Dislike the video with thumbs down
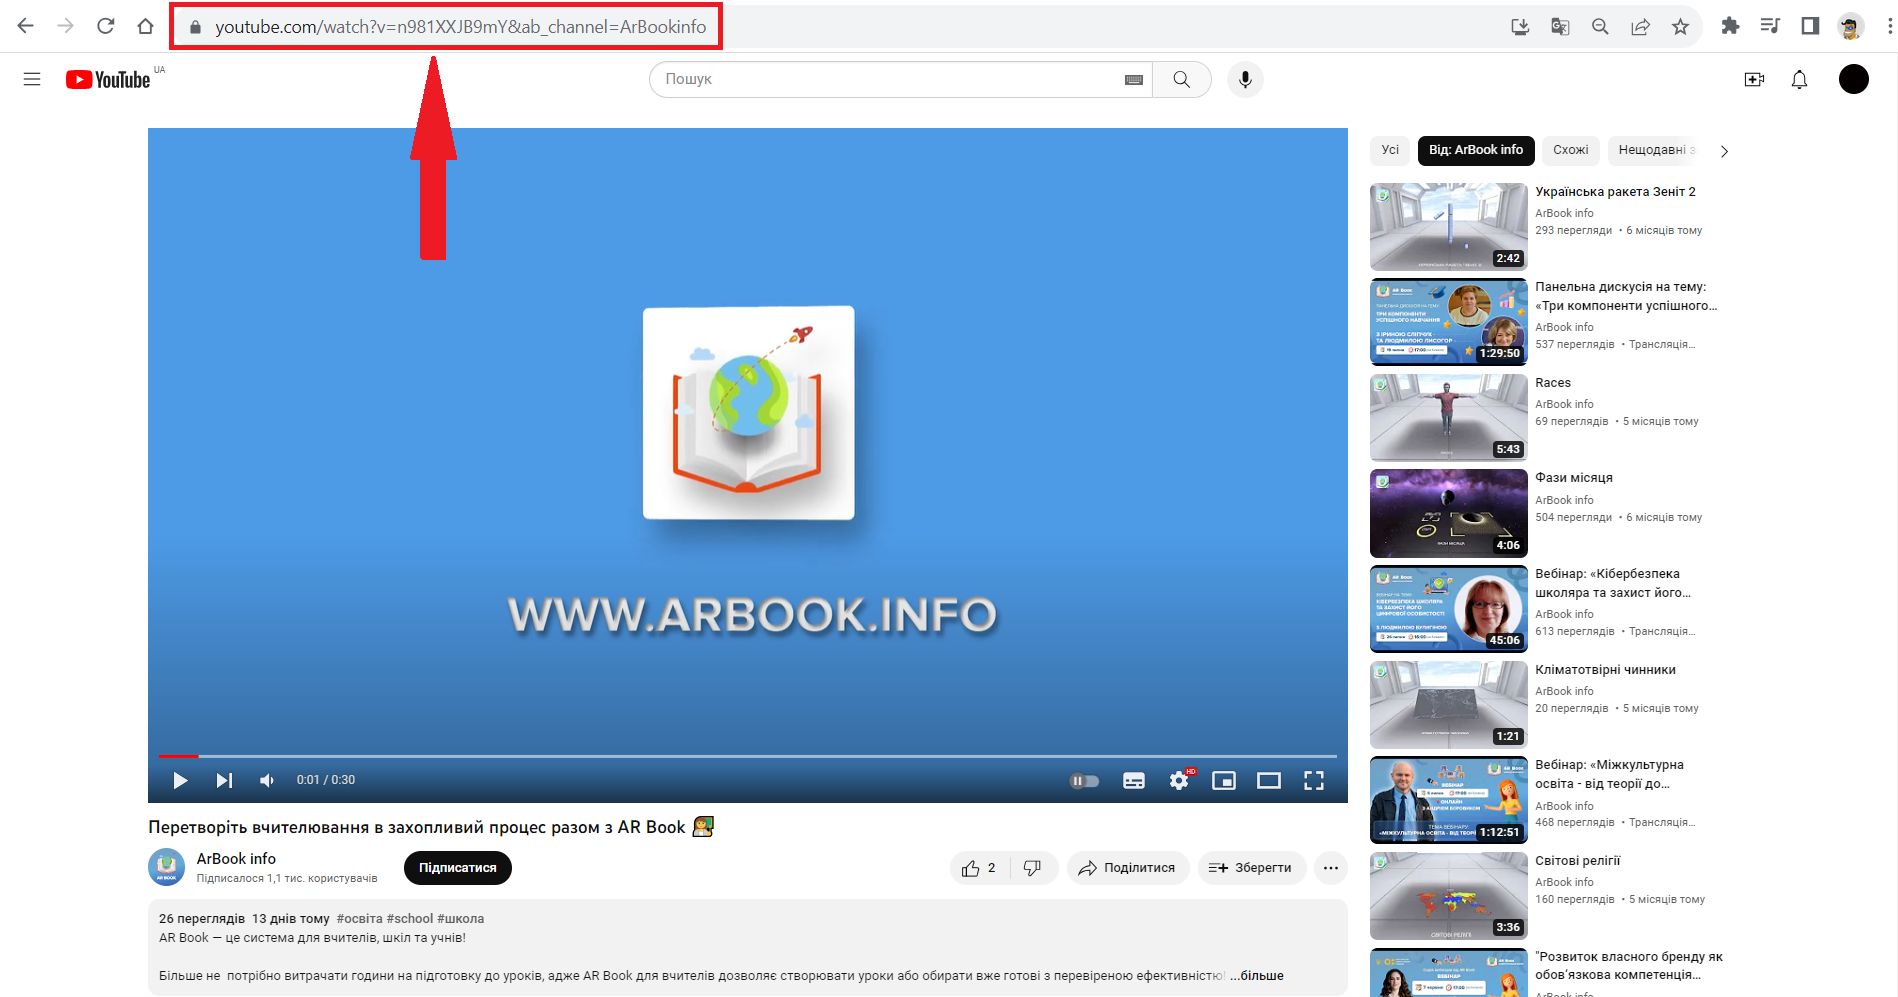 [x=1033, y=868]
